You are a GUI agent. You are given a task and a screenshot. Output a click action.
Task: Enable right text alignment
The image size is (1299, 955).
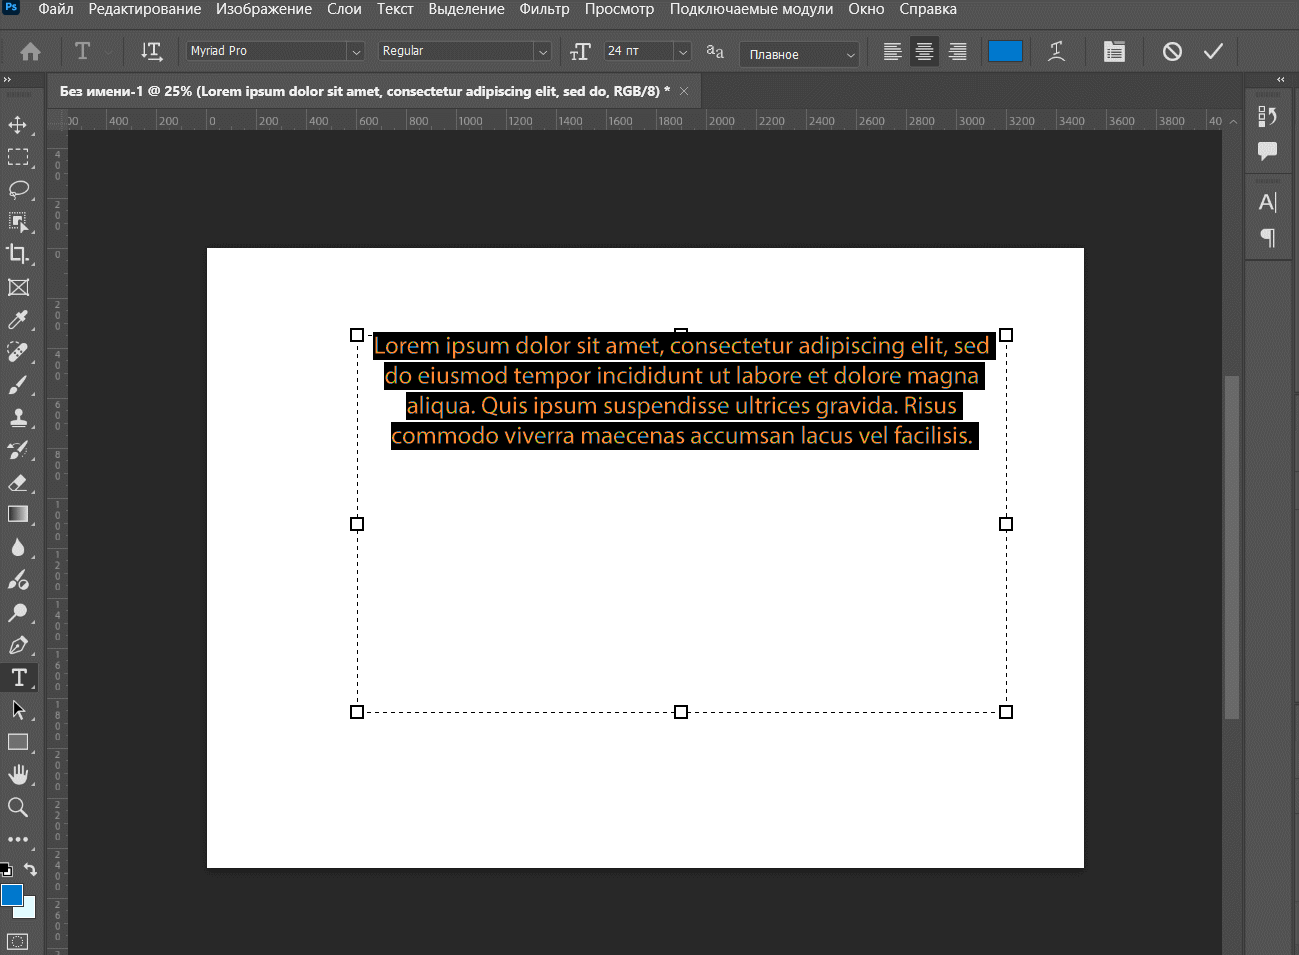[x=957, y=52]
